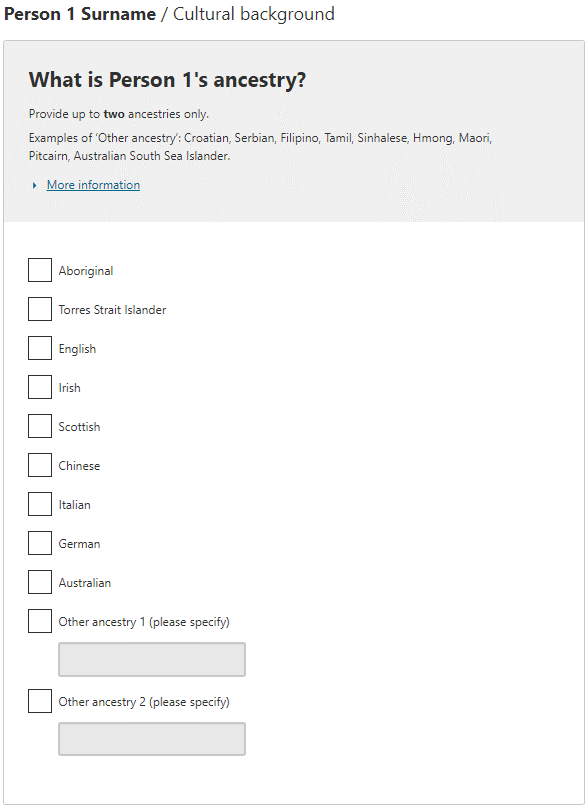The image size is (587, 810).
Task: Select Chinese as an ancestry
Action: pyautogui.click(x=39, y=465)
